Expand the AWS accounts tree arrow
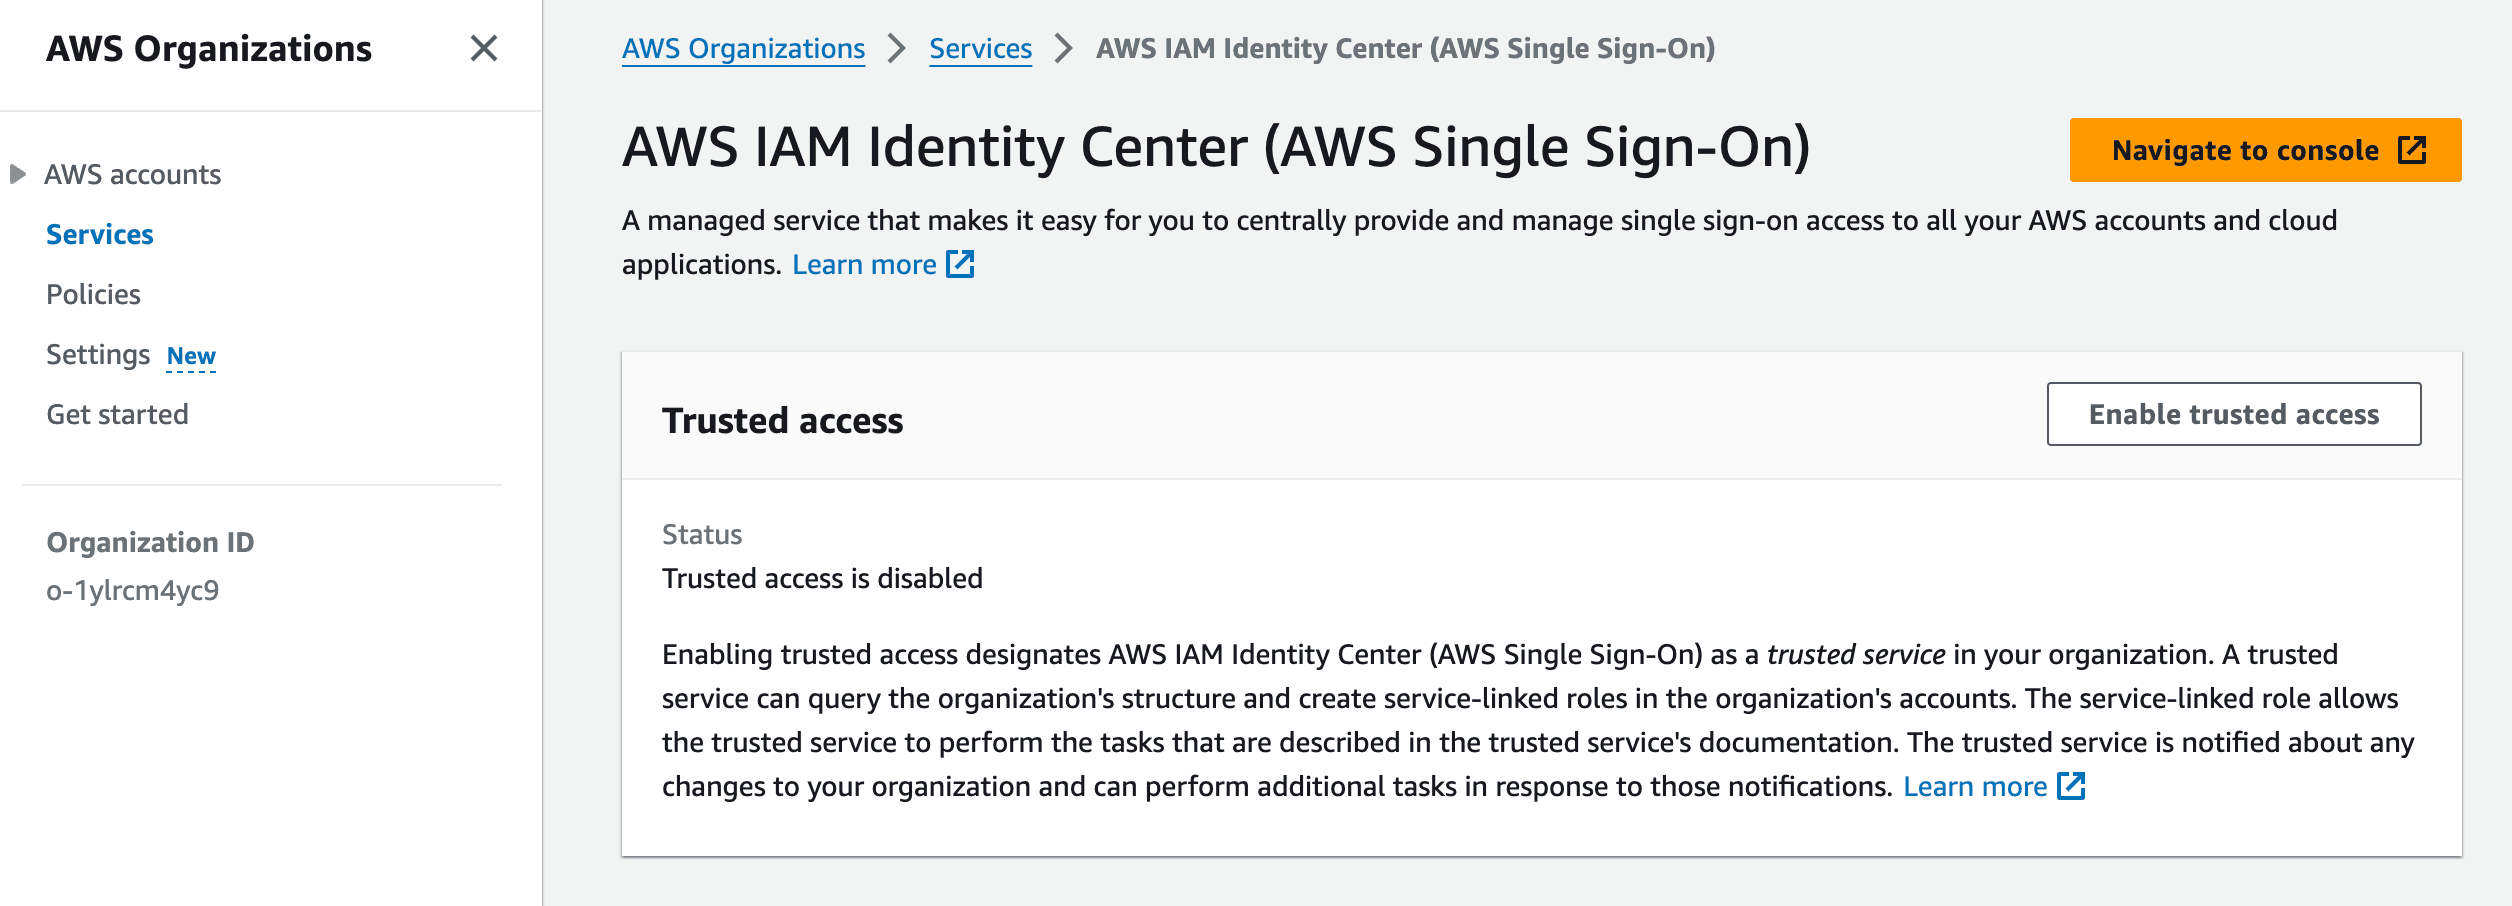This screenshot has width=2512, height=906. tap(17, 174)
